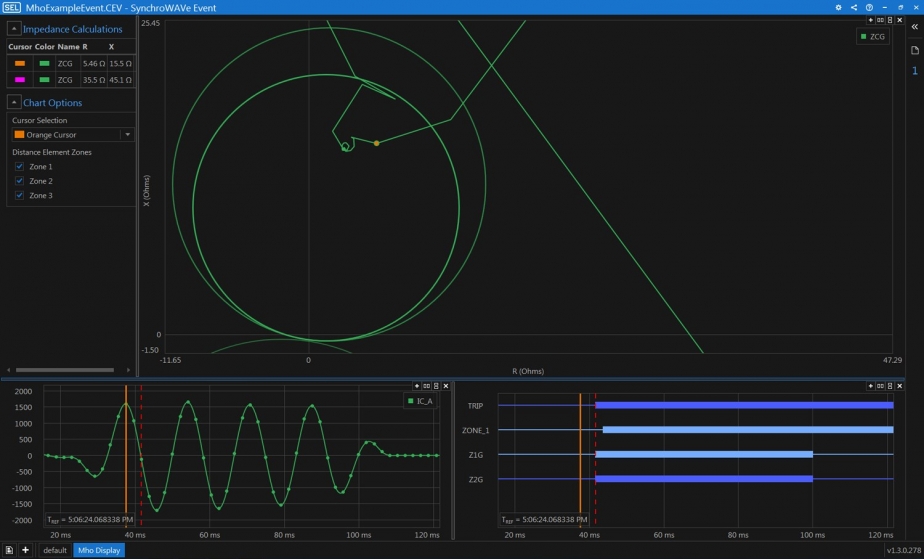Screen dimensions: 924x559
Task: Open the Cursor Selection dropdown
Action: [x=127, y=134]
